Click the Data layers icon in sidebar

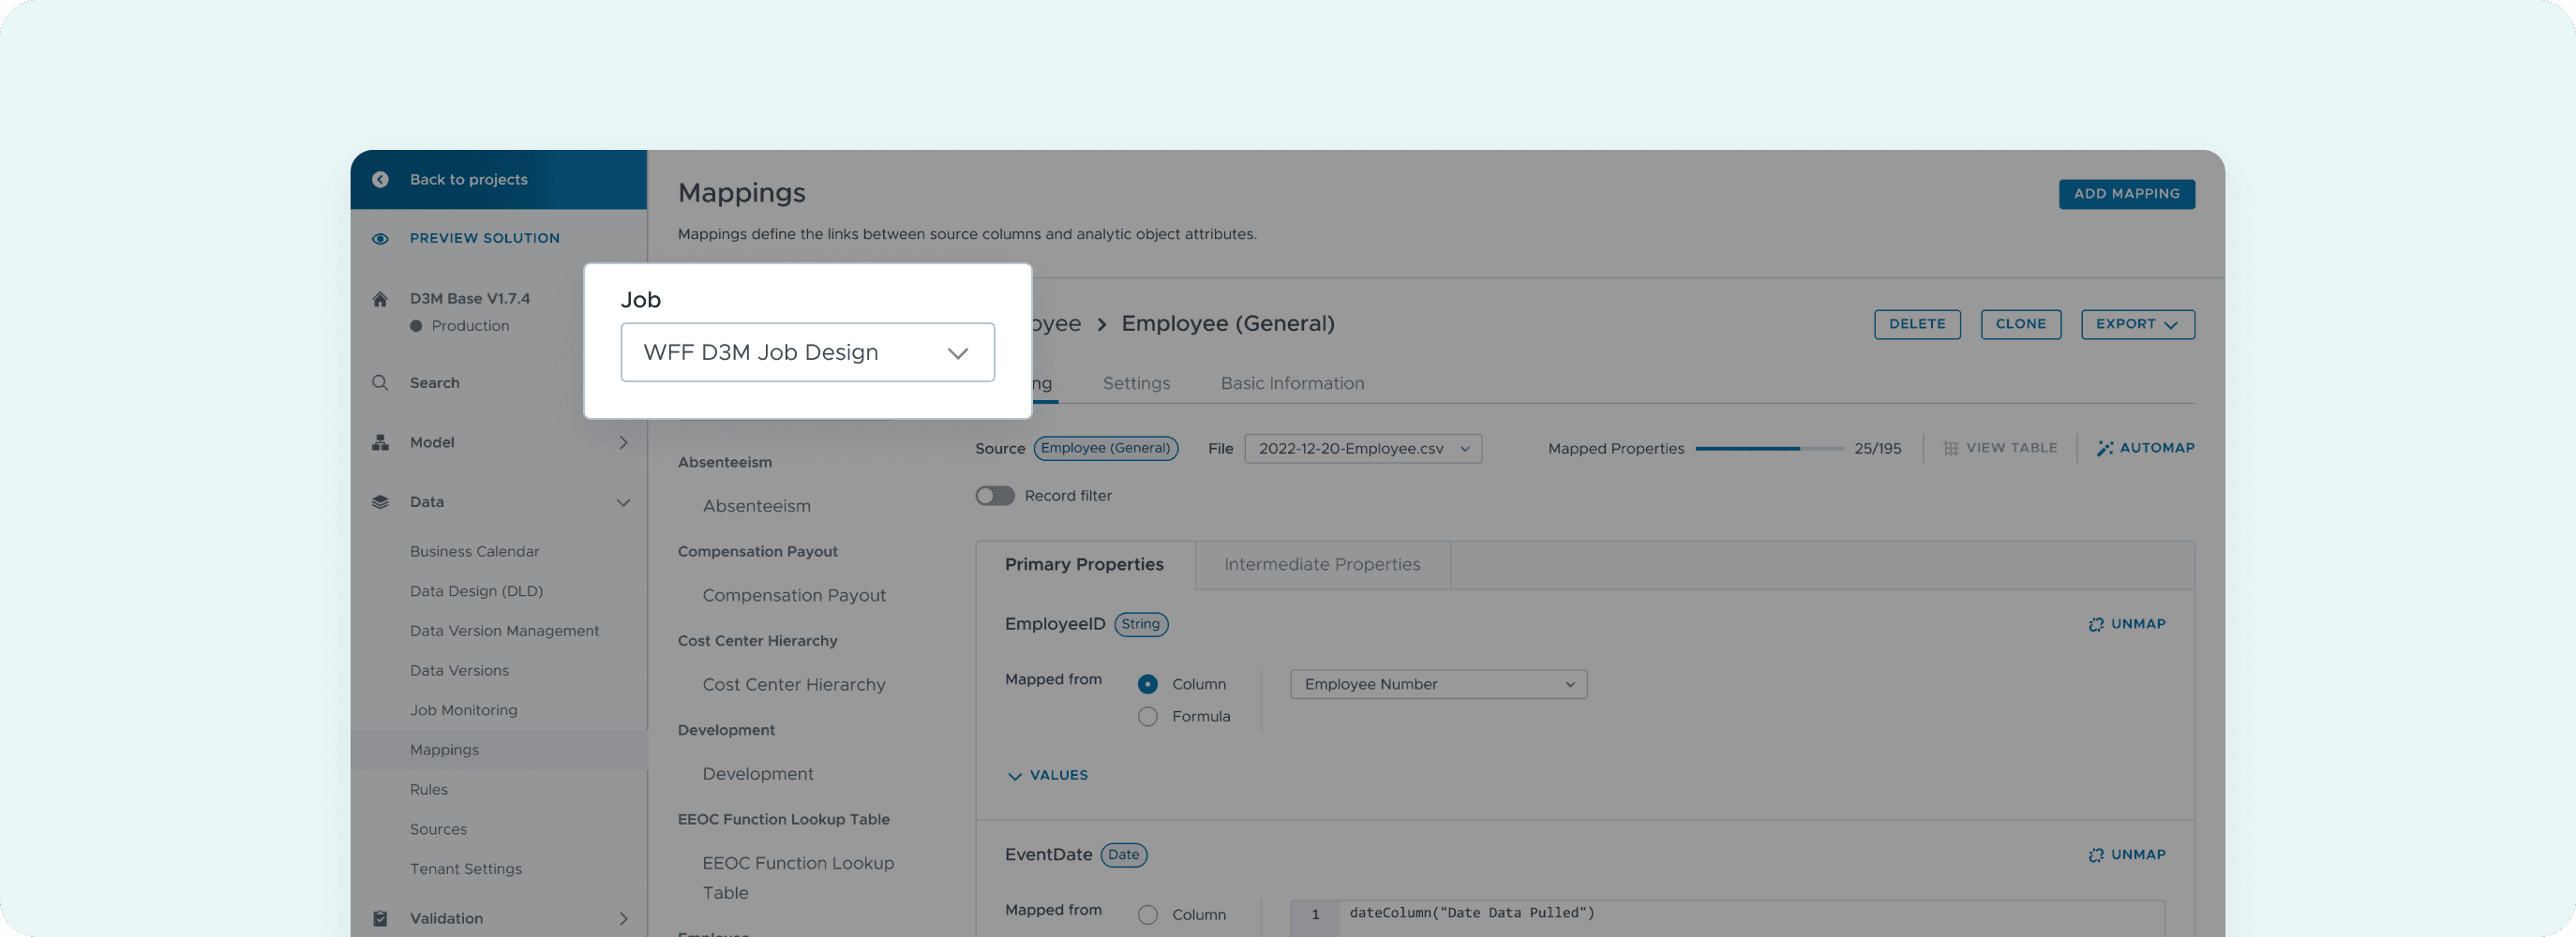pyautogui.click(x=380, y=502)
